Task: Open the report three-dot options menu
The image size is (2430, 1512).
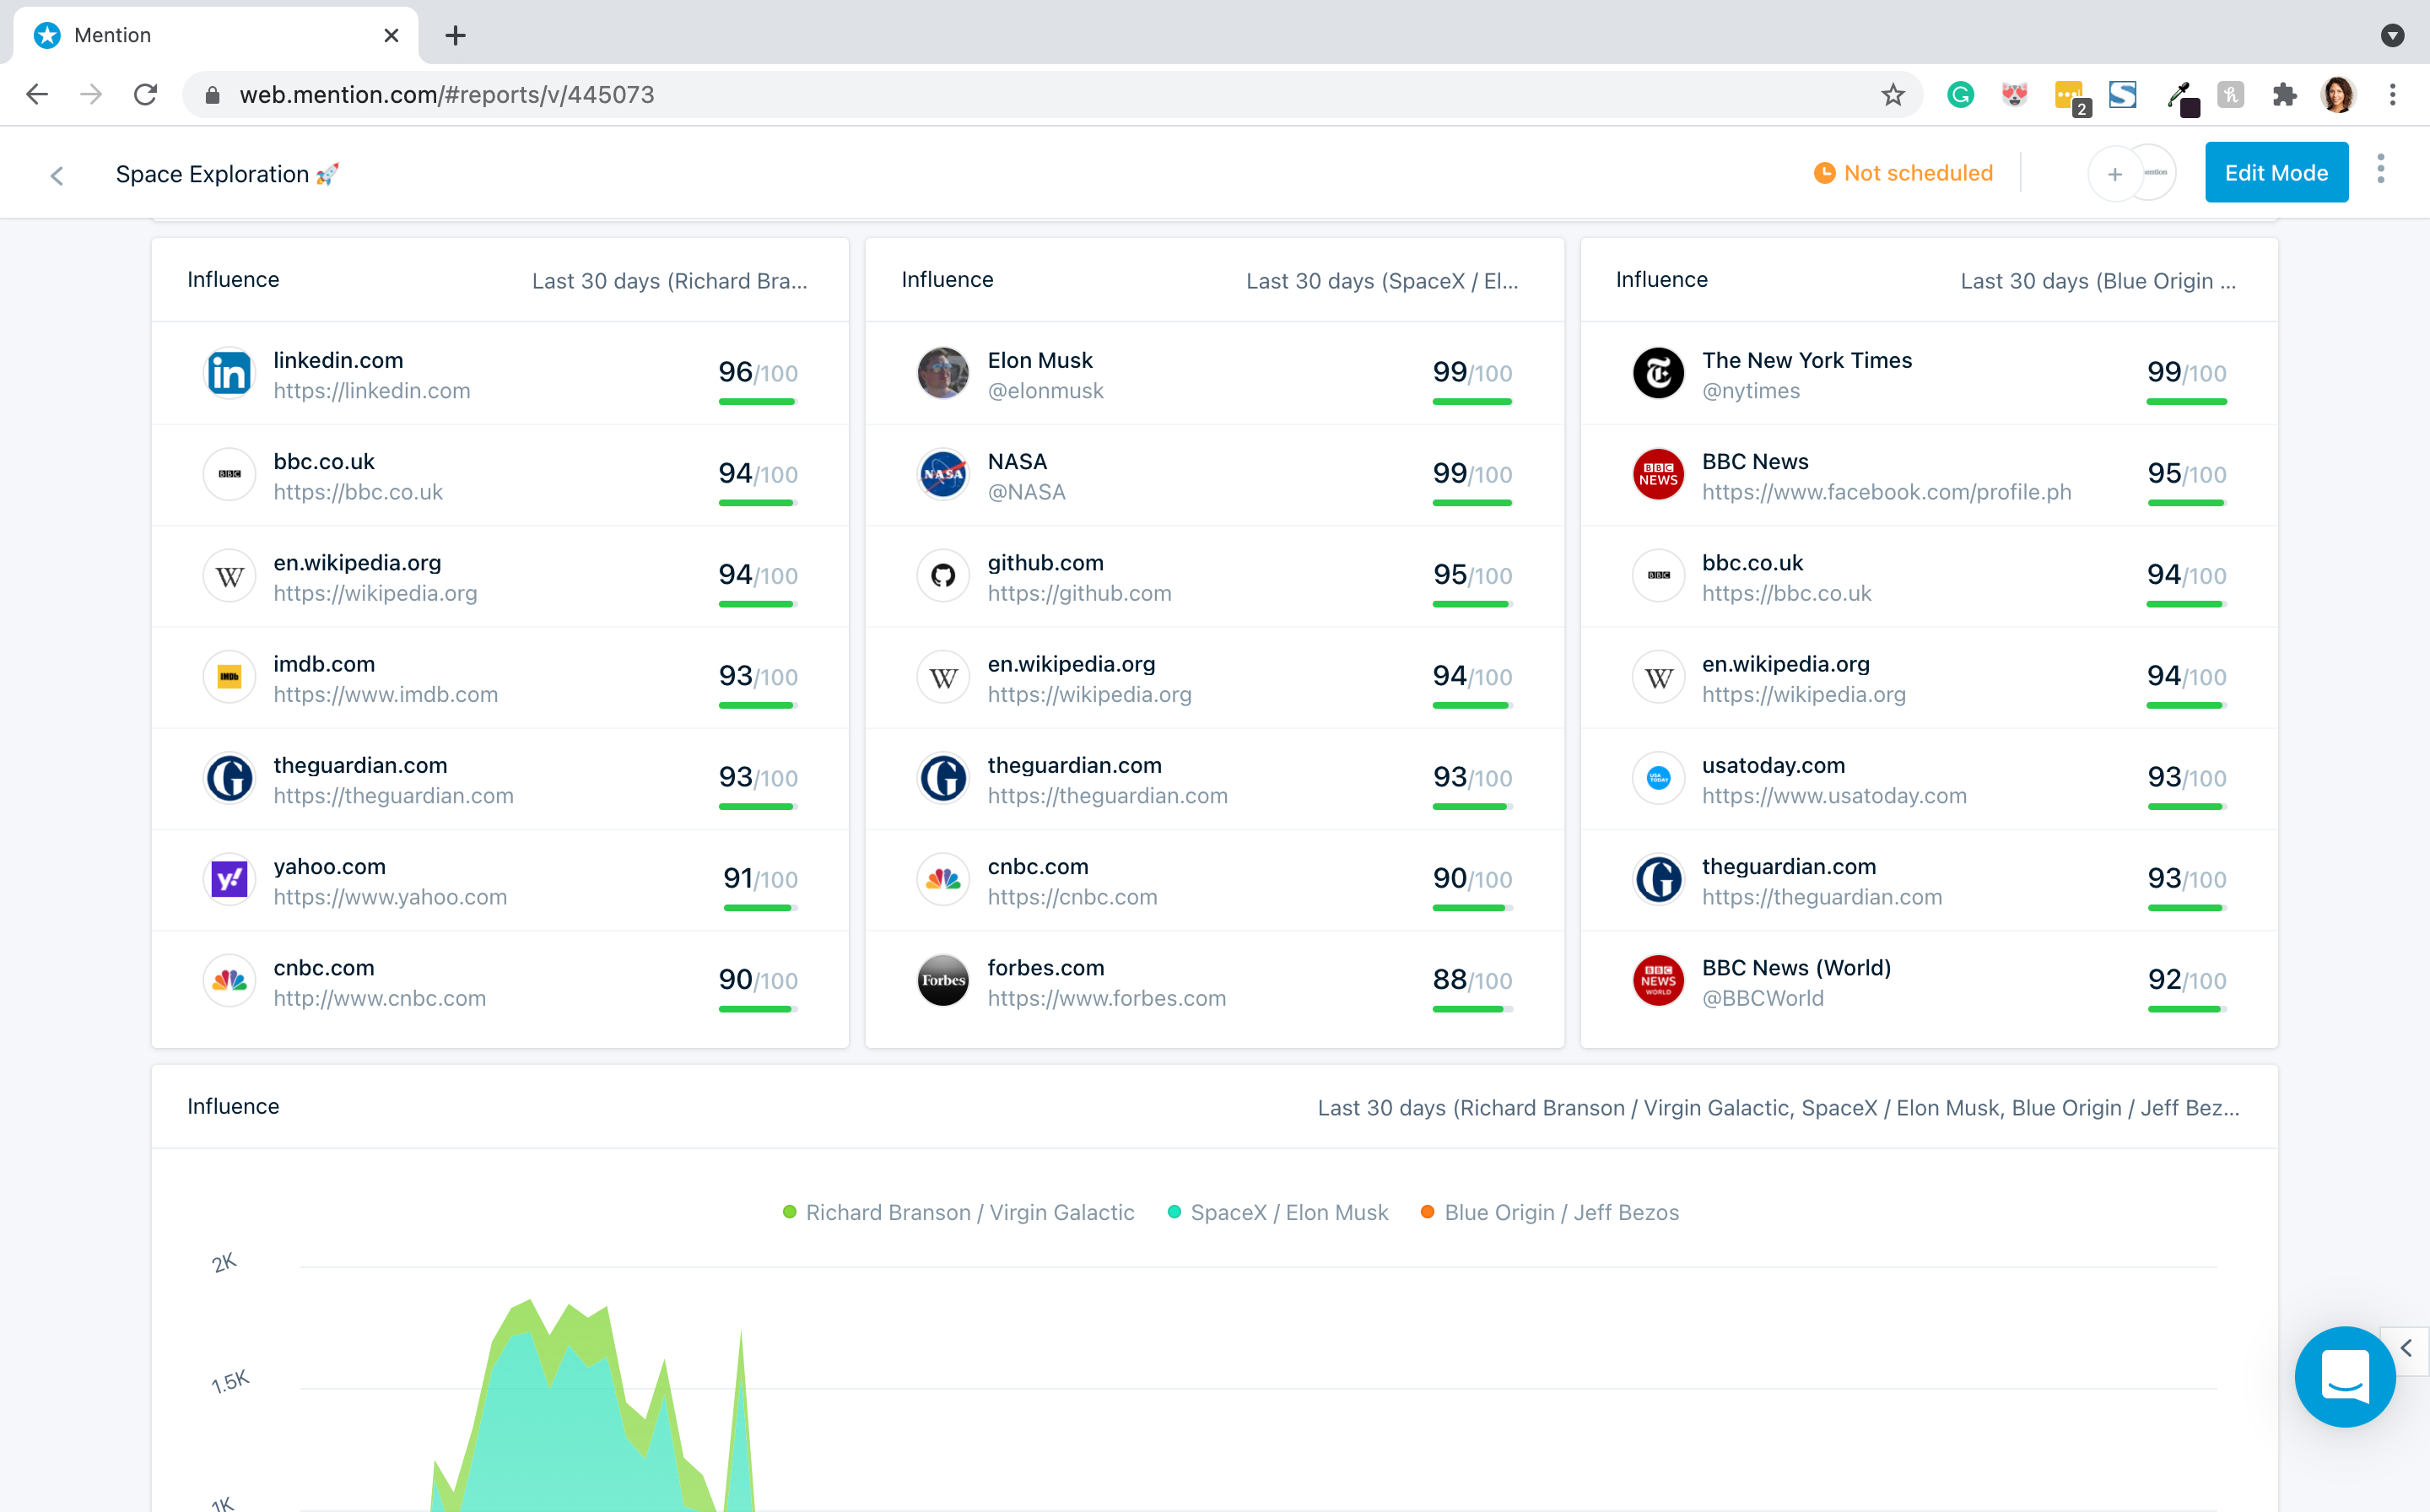Action: [2380, 170]
